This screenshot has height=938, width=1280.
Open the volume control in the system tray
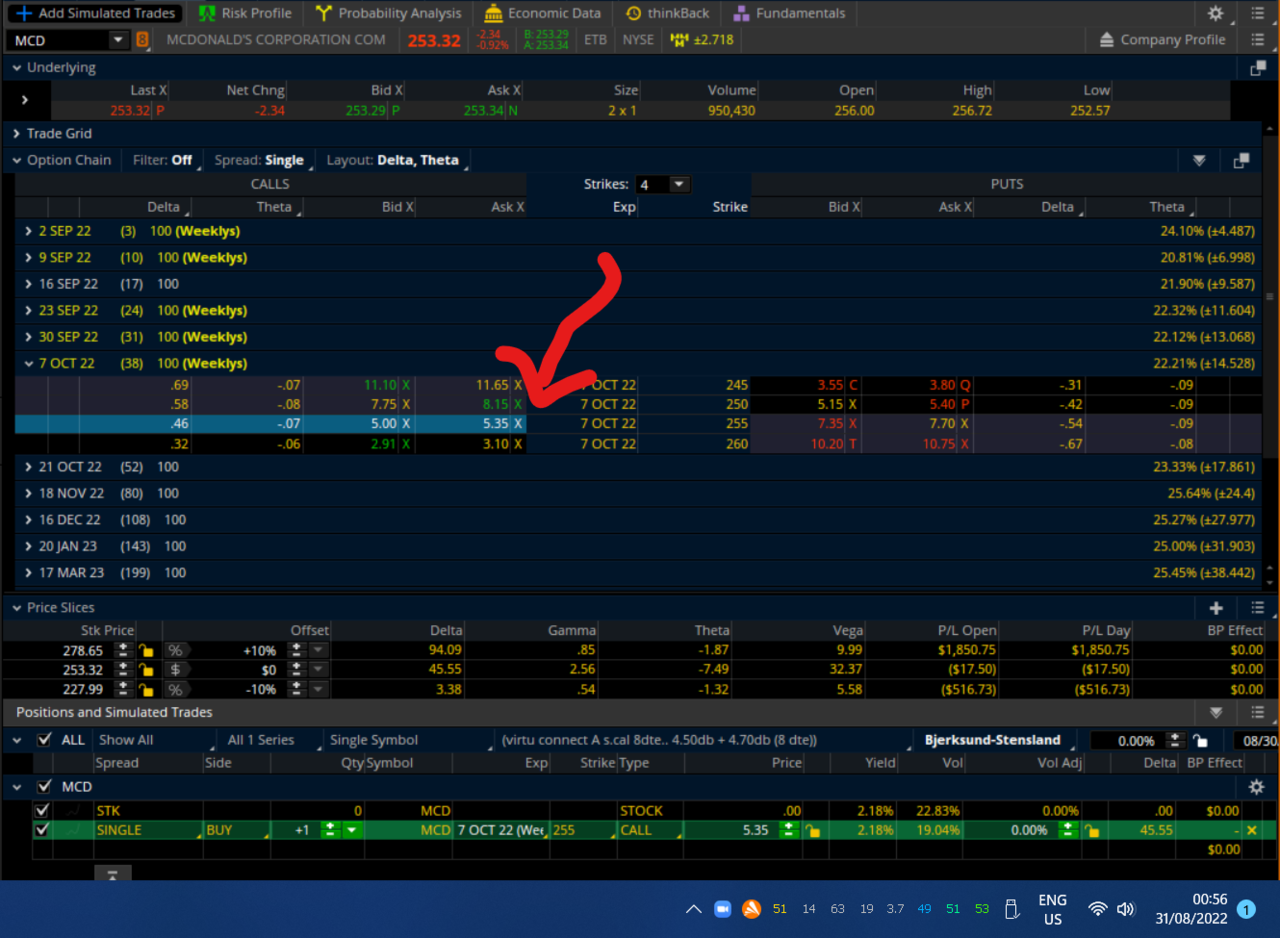pyautogui.click(x=1126, y=909)
